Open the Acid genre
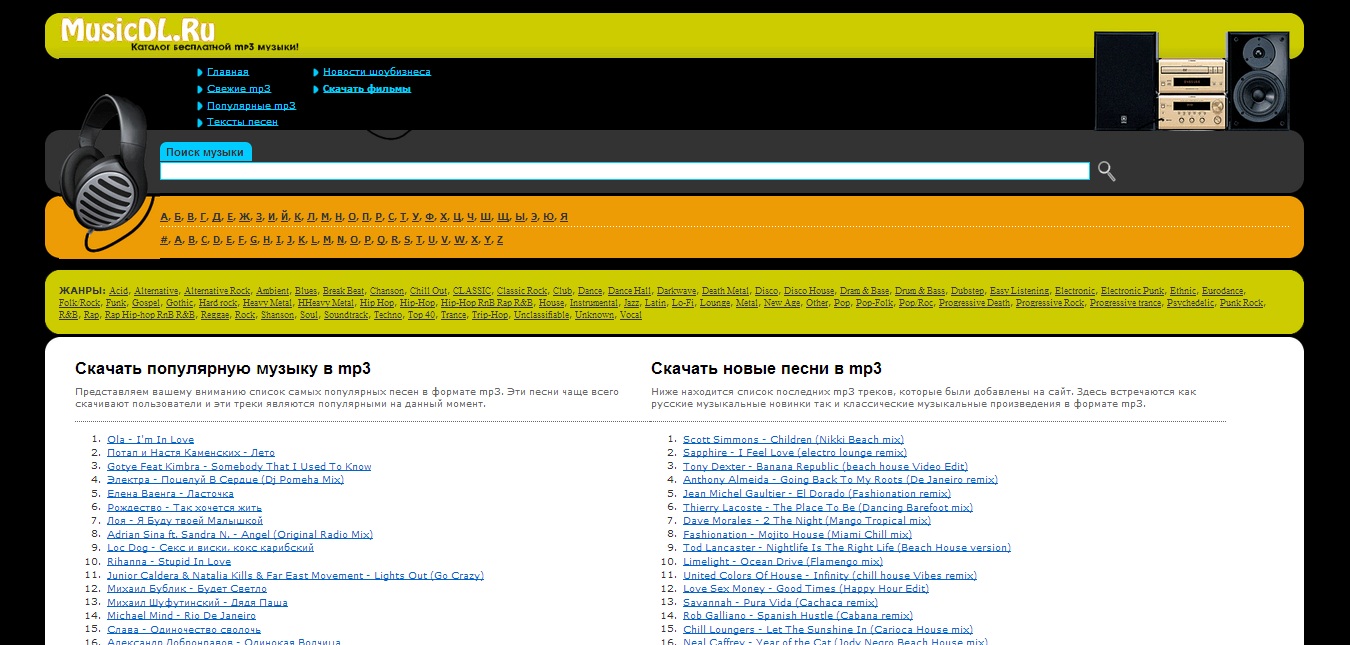This screenshot has width=1350, height=645. pos(119,290)
